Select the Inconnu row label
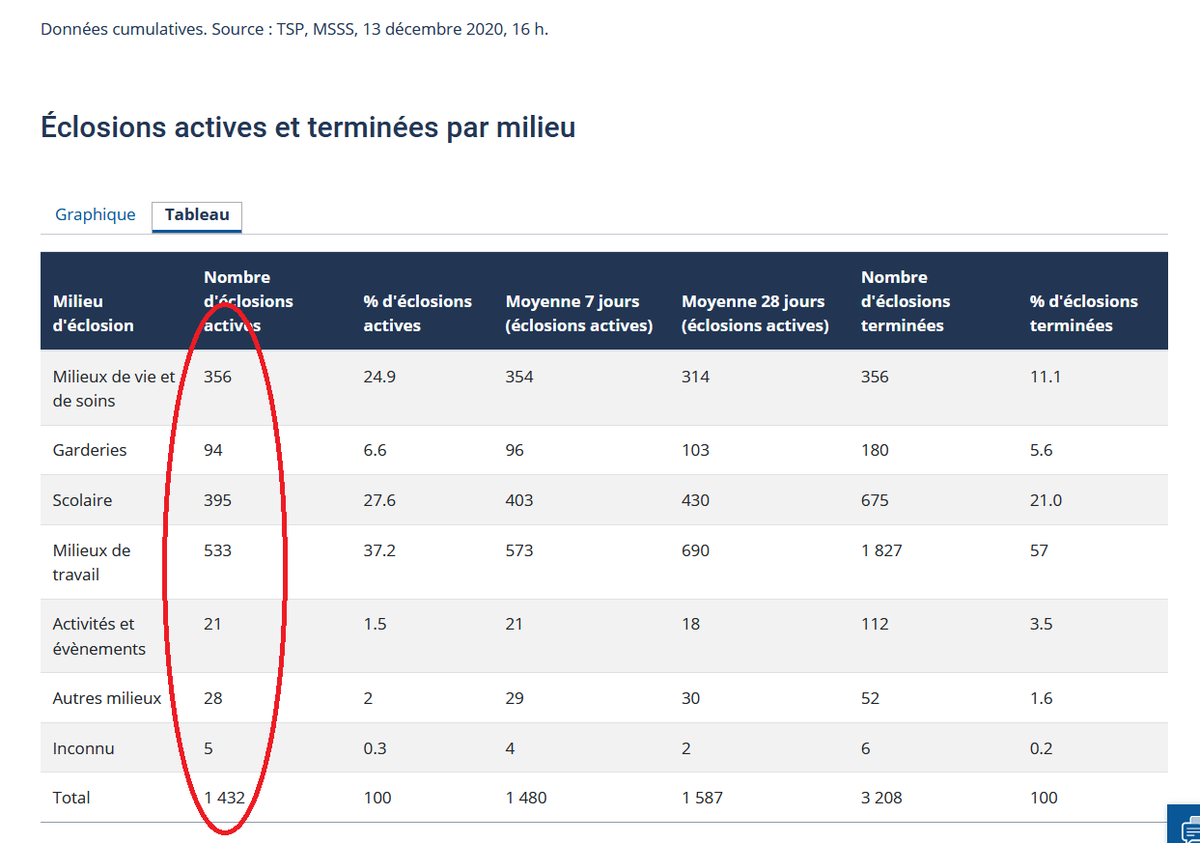Image resolution: width=1200 pixels, height=843 pixels. (x=81, y=748)
